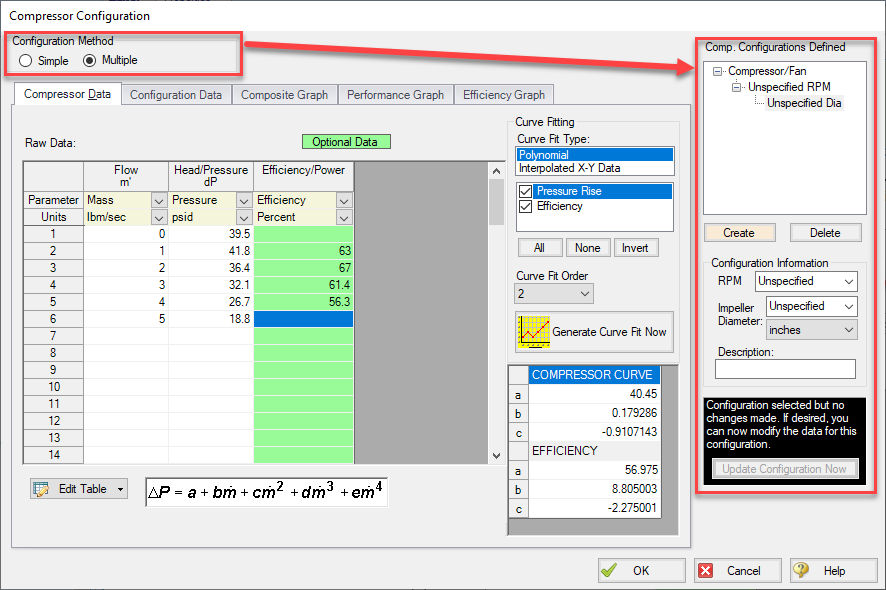Image resolution: width=886 pixels, height=590 pixels.
Task: Click the Edit Table icon
Action: click(x=42, y=489)
